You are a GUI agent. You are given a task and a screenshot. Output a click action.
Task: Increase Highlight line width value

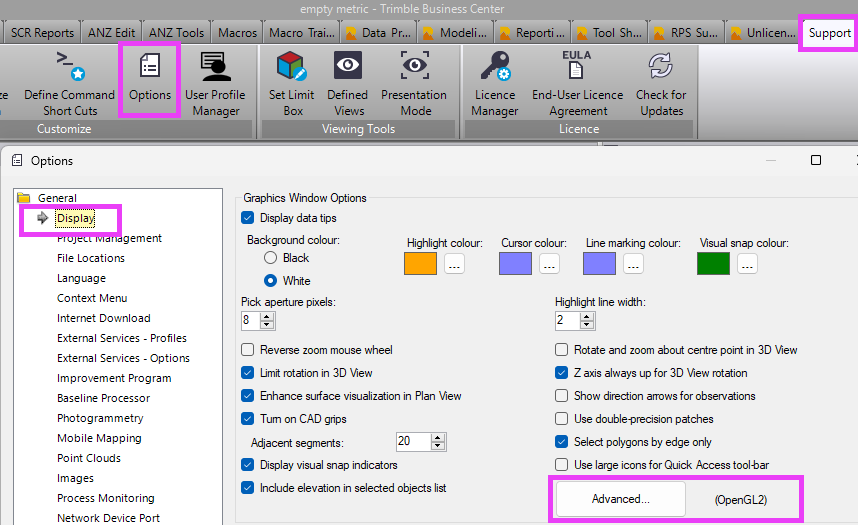[587, 316]
